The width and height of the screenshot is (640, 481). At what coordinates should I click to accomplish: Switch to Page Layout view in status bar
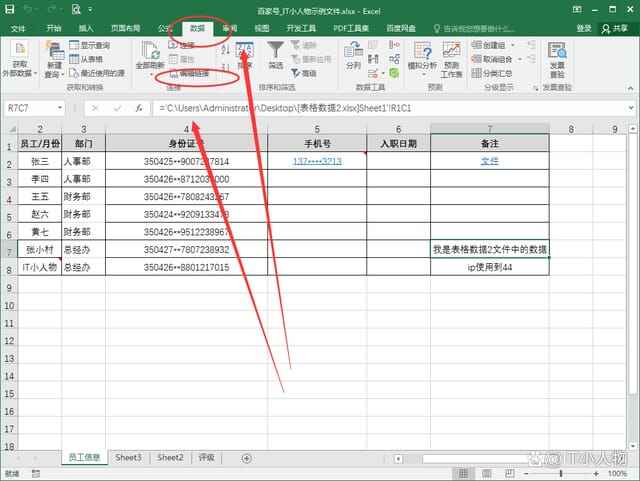point(487,473)
